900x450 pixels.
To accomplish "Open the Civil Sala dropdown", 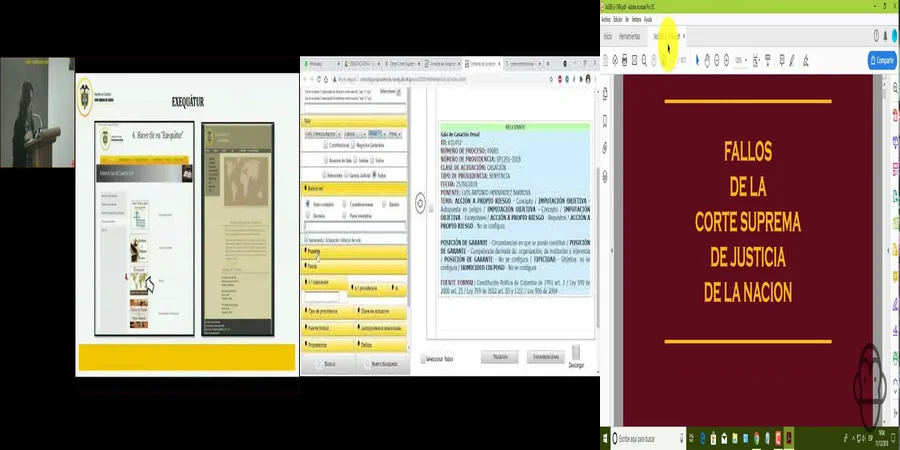I will click(x=323, y=134).
